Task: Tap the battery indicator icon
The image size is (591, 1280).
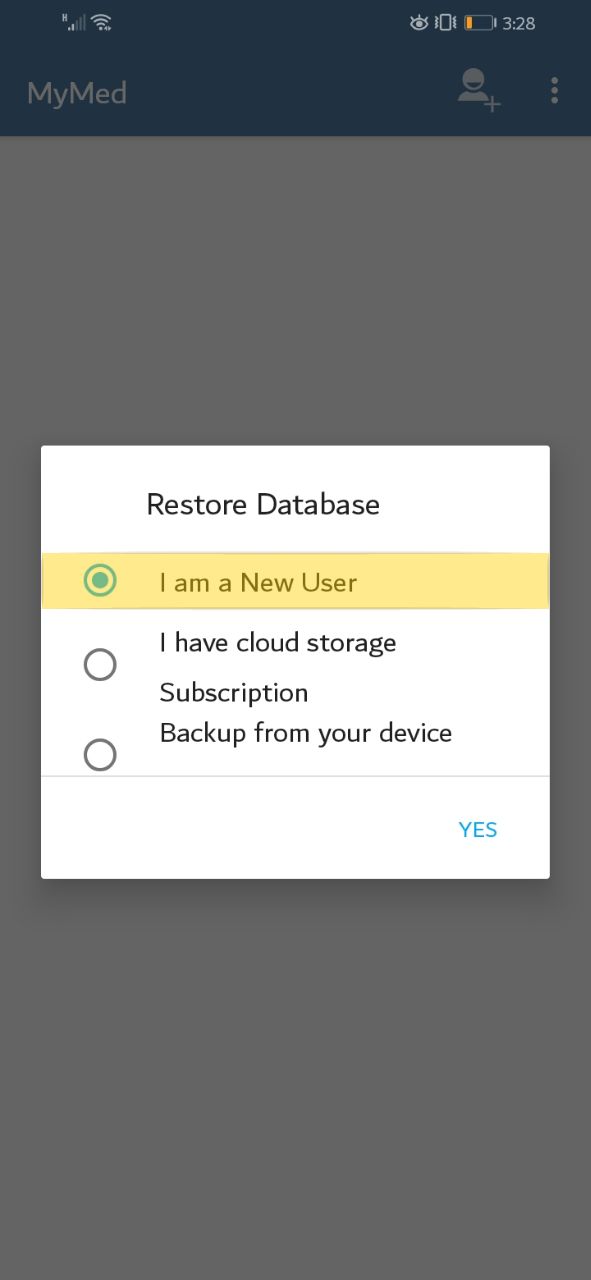Action: pos(480,22)
